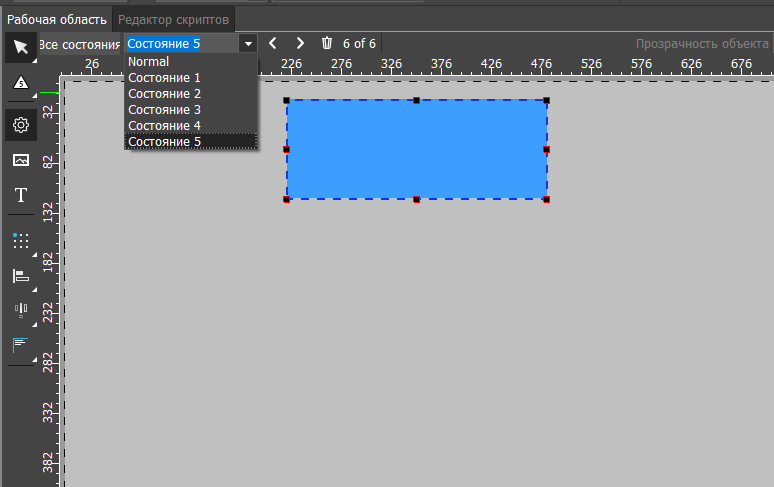Viewport: 774px width, 487px height.
Task: Collapse the state dropdown arrow
Action: 247,44
